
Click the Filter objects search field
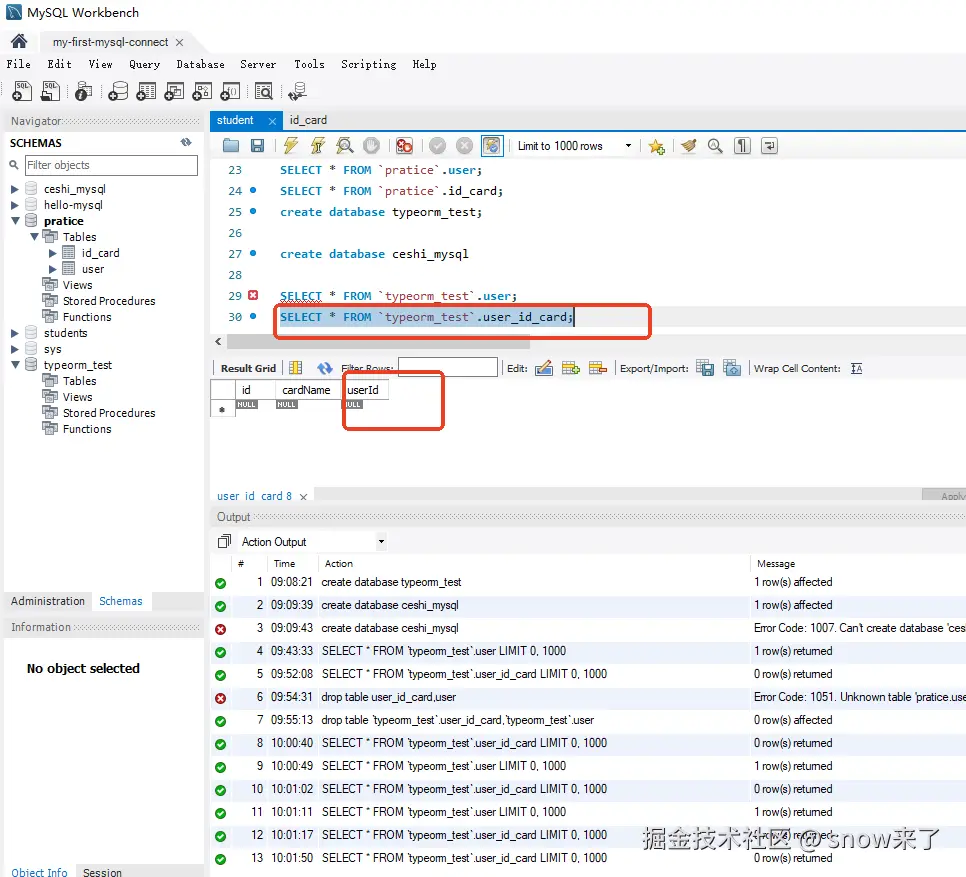click(111, 165)
